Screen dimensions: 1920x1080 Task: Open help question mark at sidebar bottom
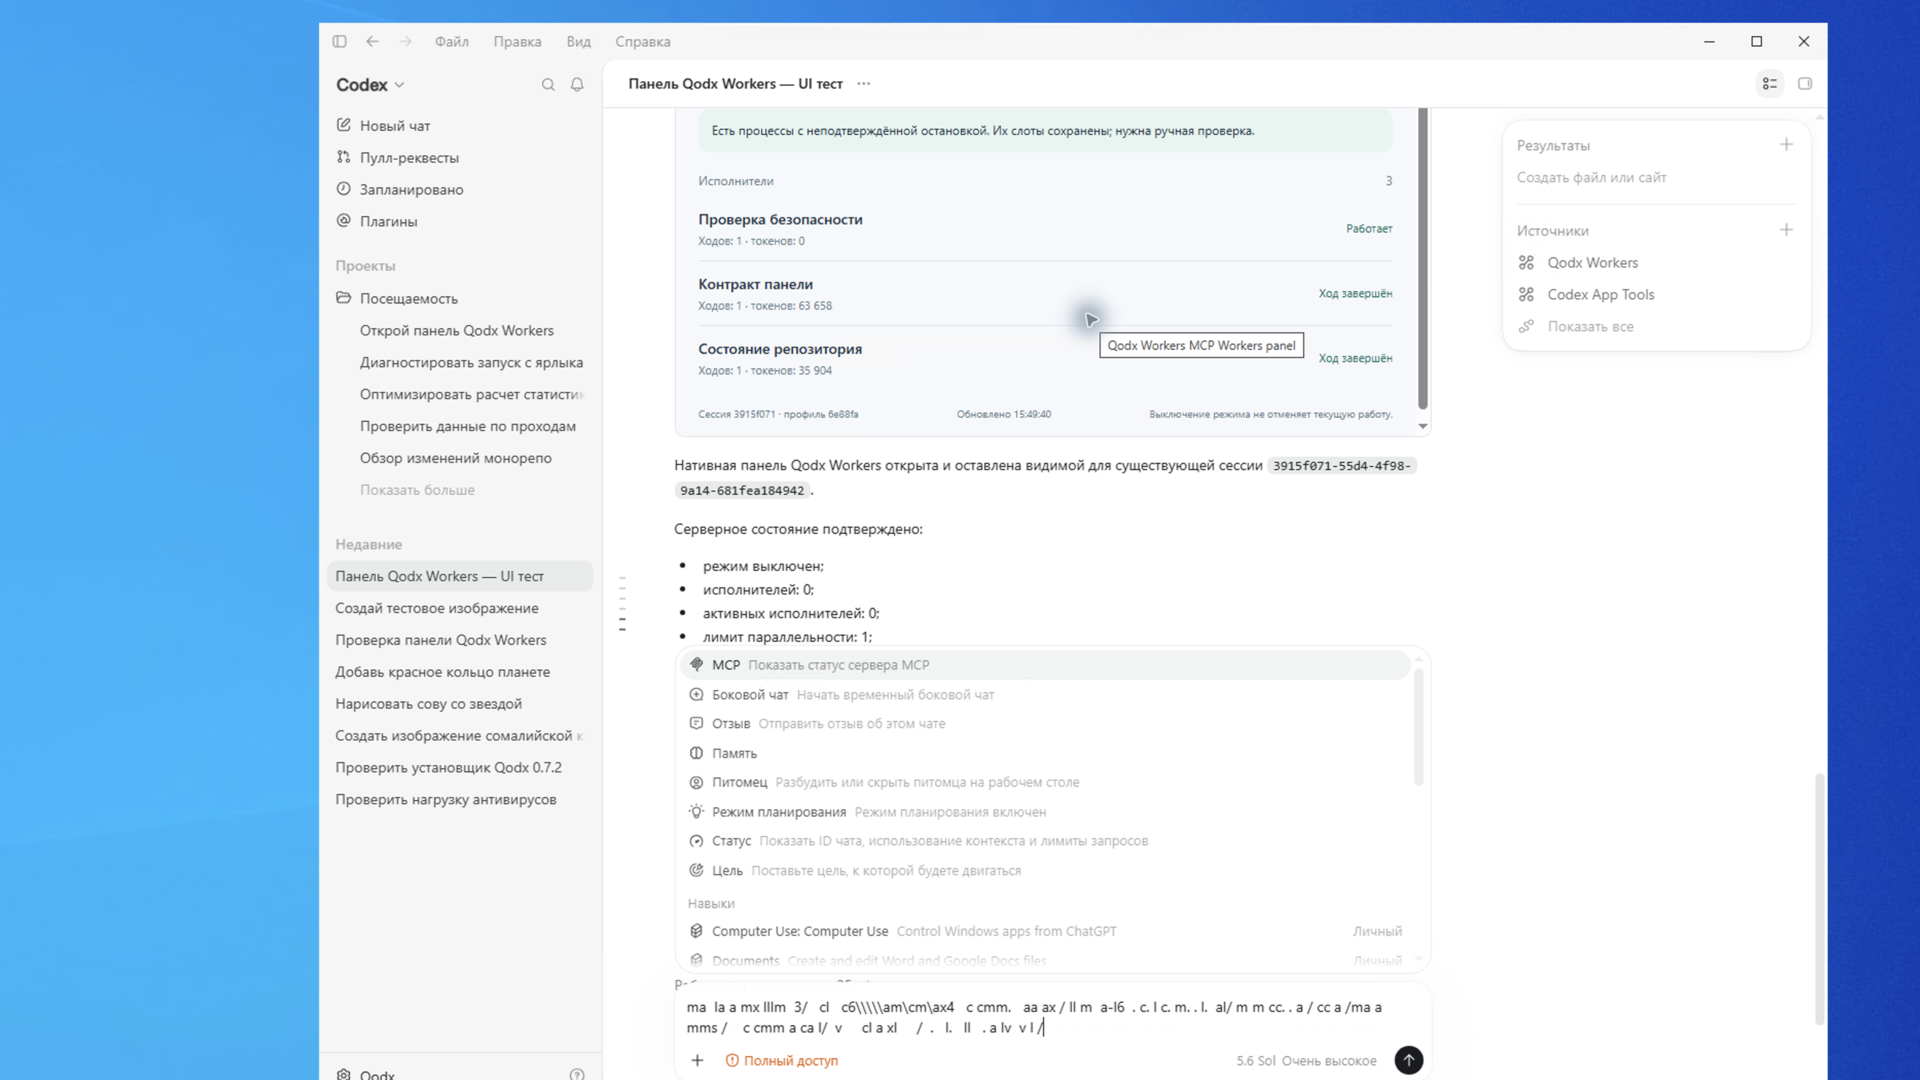click(577, 1074)
